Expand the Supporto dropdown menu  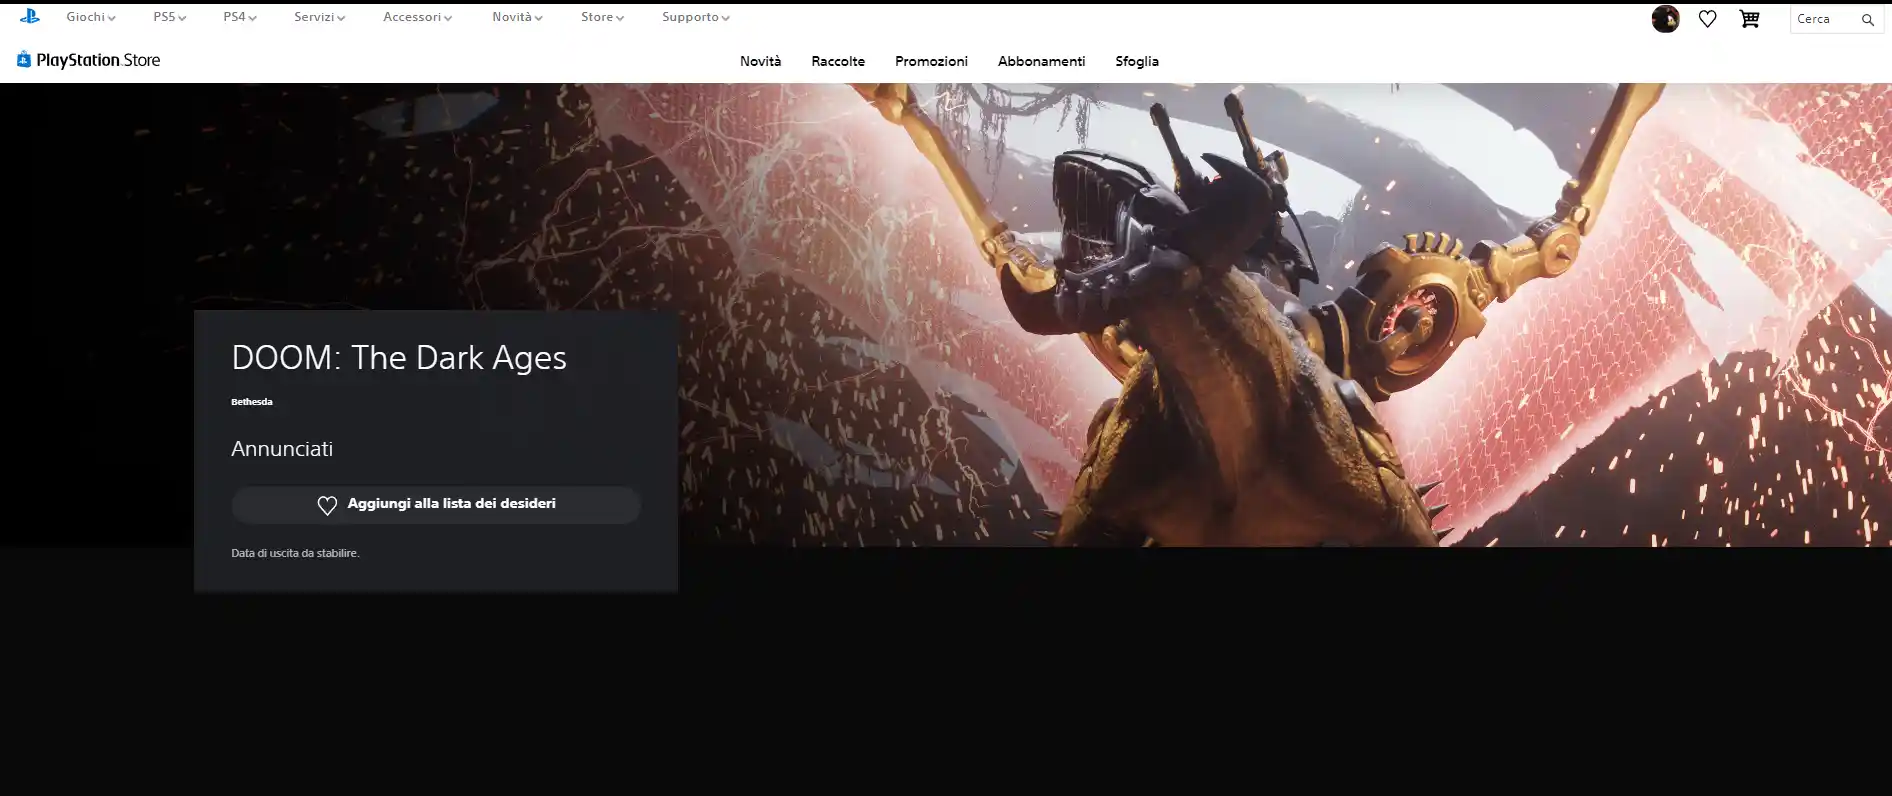[696, 17]
